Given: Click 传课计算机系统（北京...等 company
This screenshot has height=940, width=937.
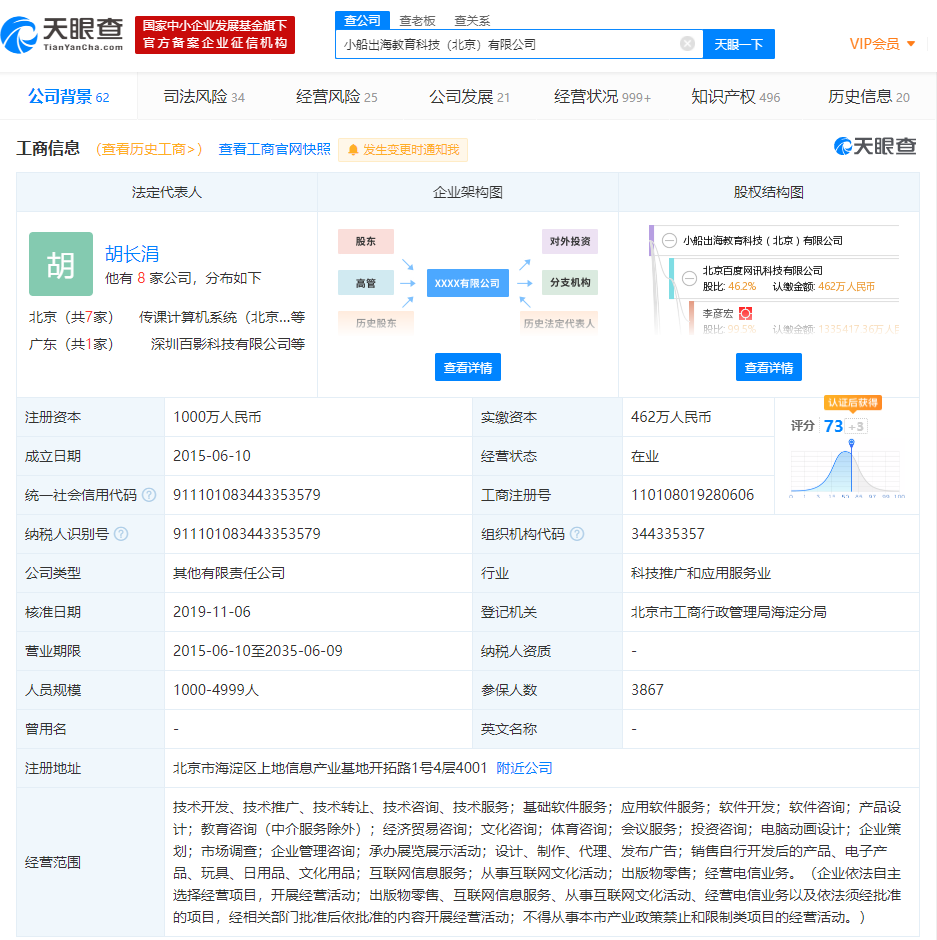Looking at the screenshot, I should [222, 317].
